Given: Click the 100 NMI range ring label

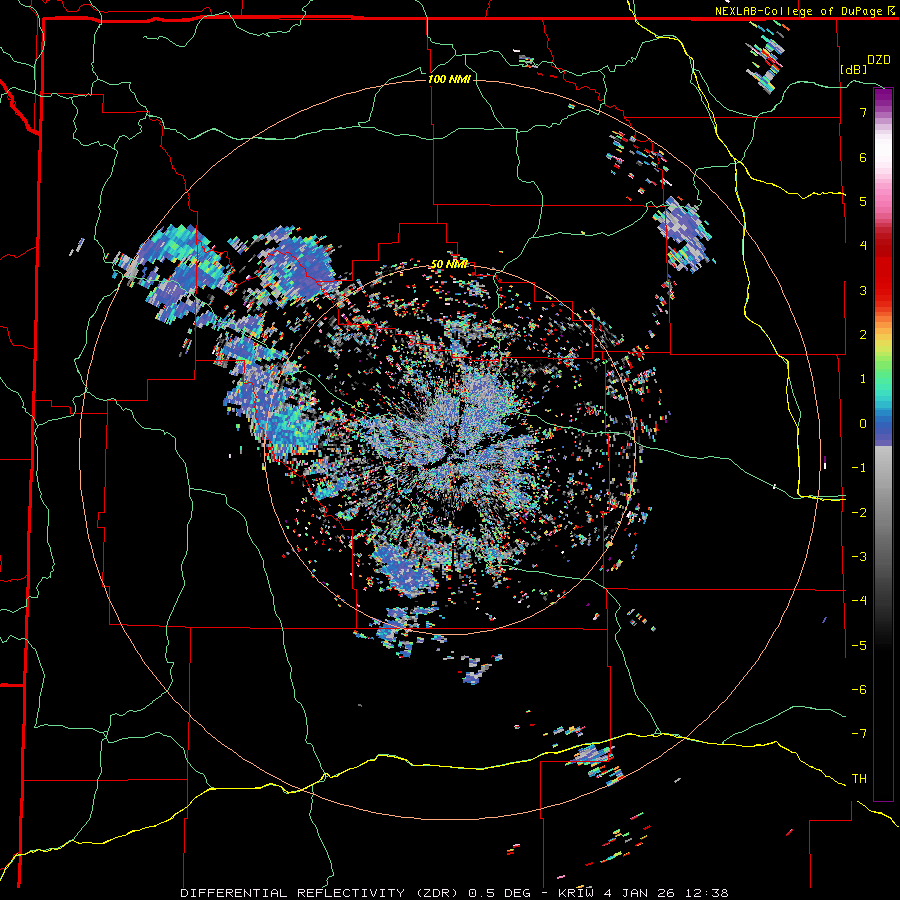Looking at the screenshot, I should [449, 79].
